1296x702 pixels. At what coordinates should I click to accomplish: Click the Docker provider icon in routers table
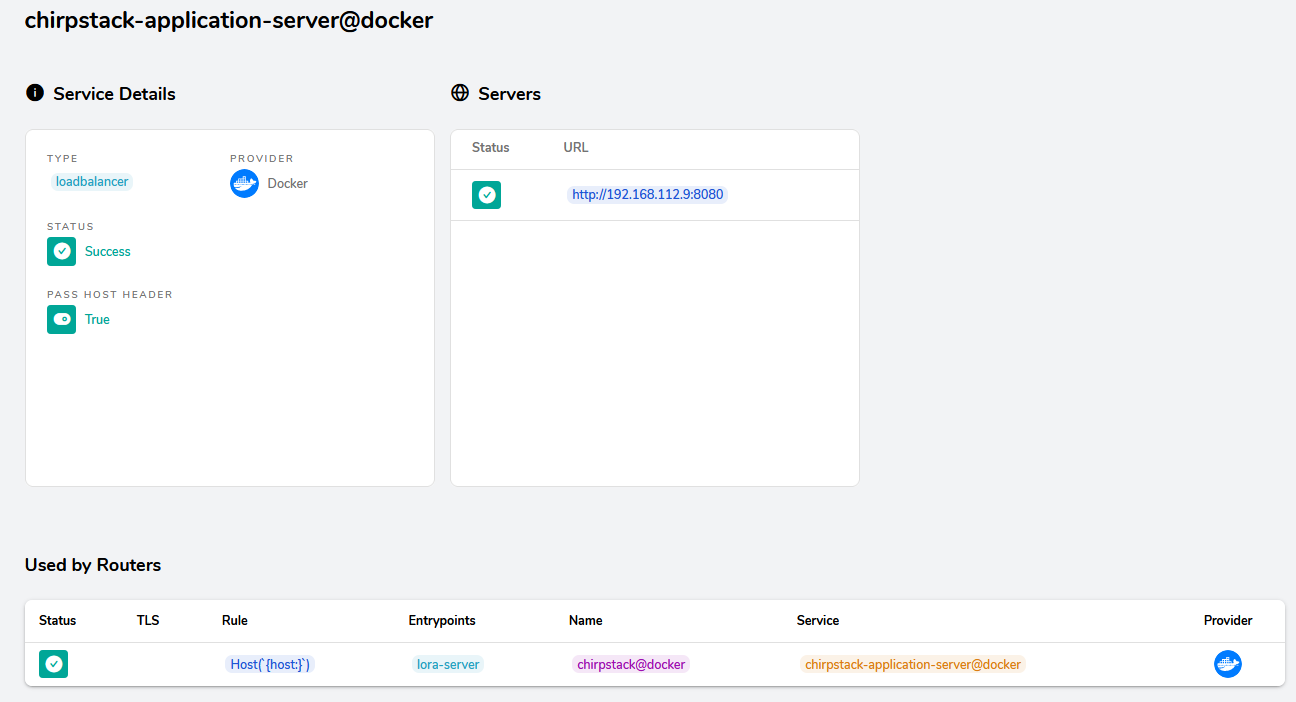1228,664
